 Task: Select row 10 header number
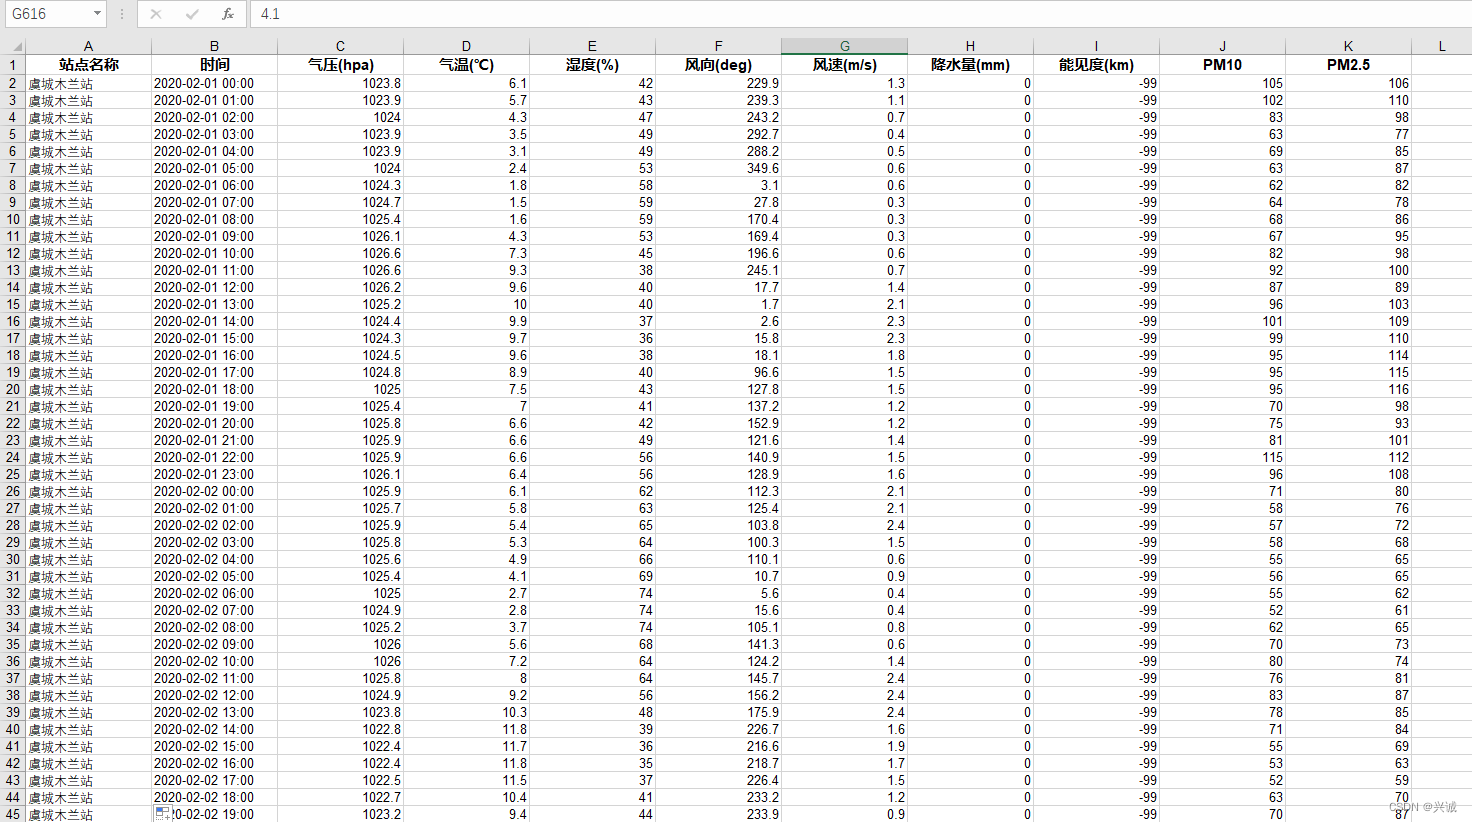[x=13, y=219]
